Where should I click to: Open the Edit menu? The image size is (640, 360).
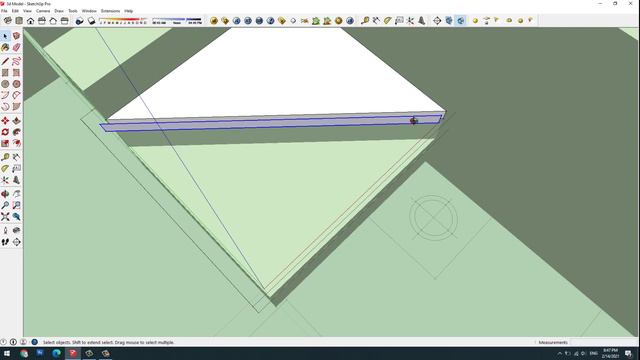click(x=15, y=11)
